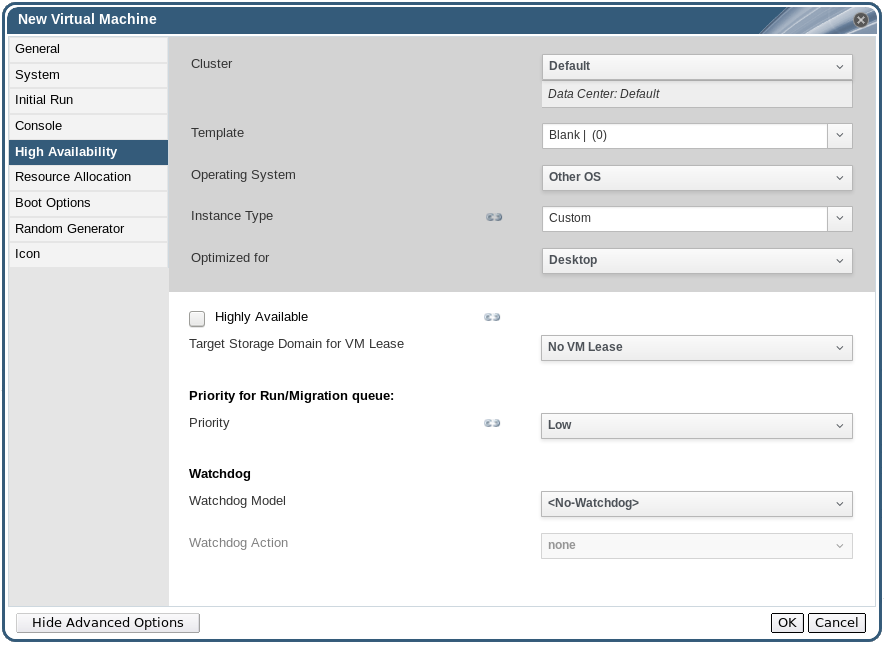Go to the Resource Allocation tab
Screen dimensions: 884x646
88,177
